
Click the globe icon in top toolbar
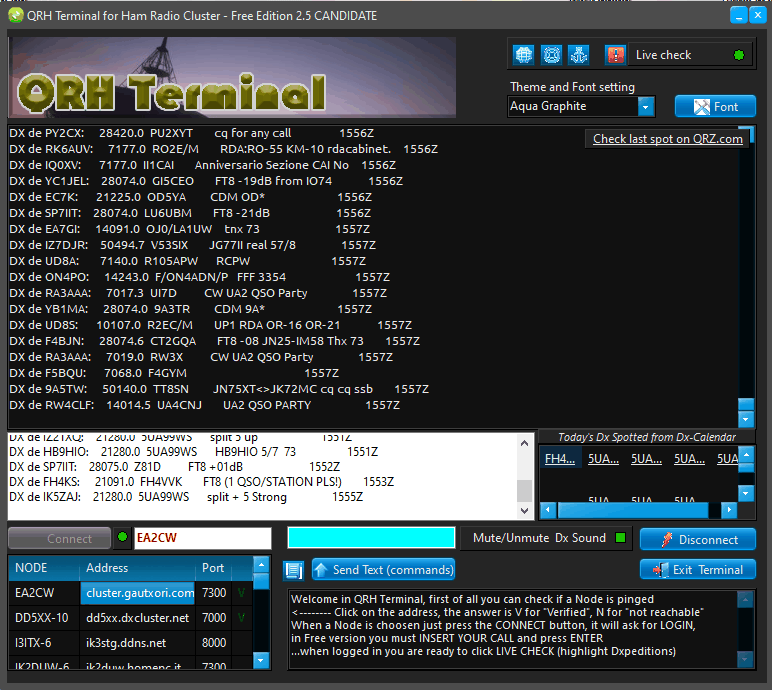[523, 55]
